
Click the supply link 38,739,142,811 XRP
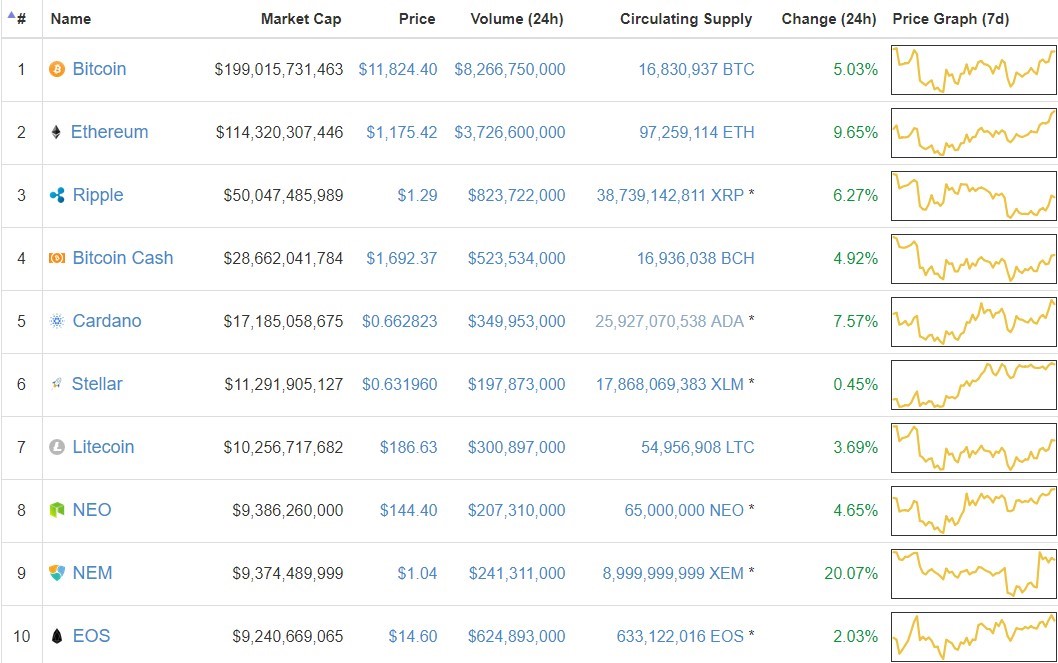click(x=670, y=196)
